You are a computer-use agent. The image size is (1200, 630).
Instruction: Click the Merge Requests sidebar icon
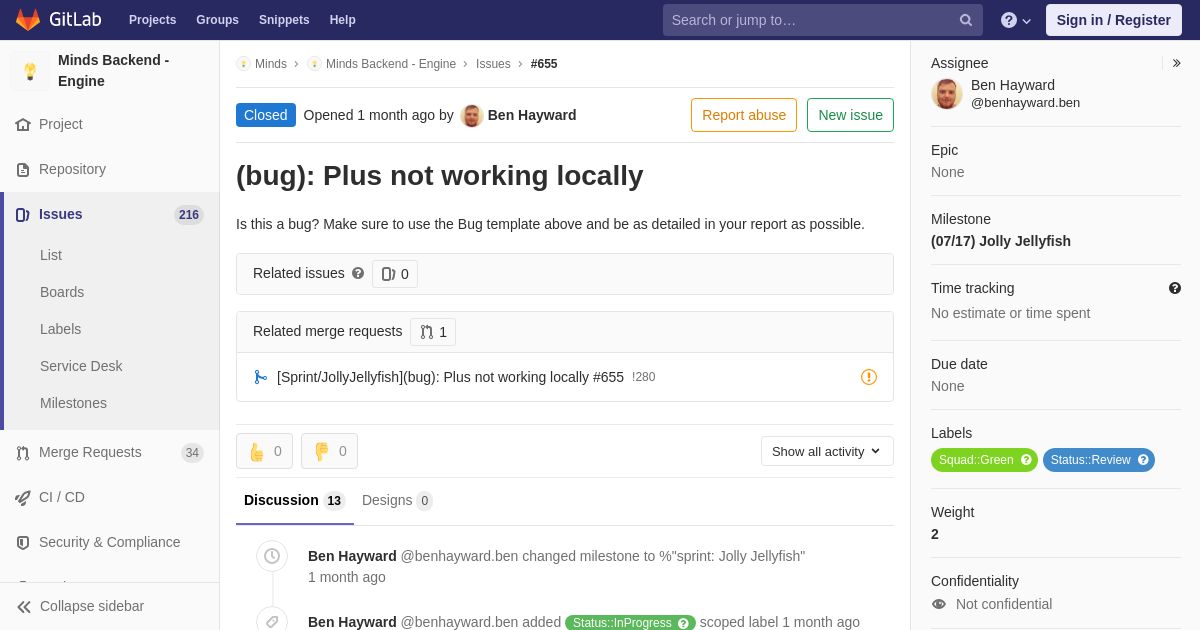[x=23, y=453]
